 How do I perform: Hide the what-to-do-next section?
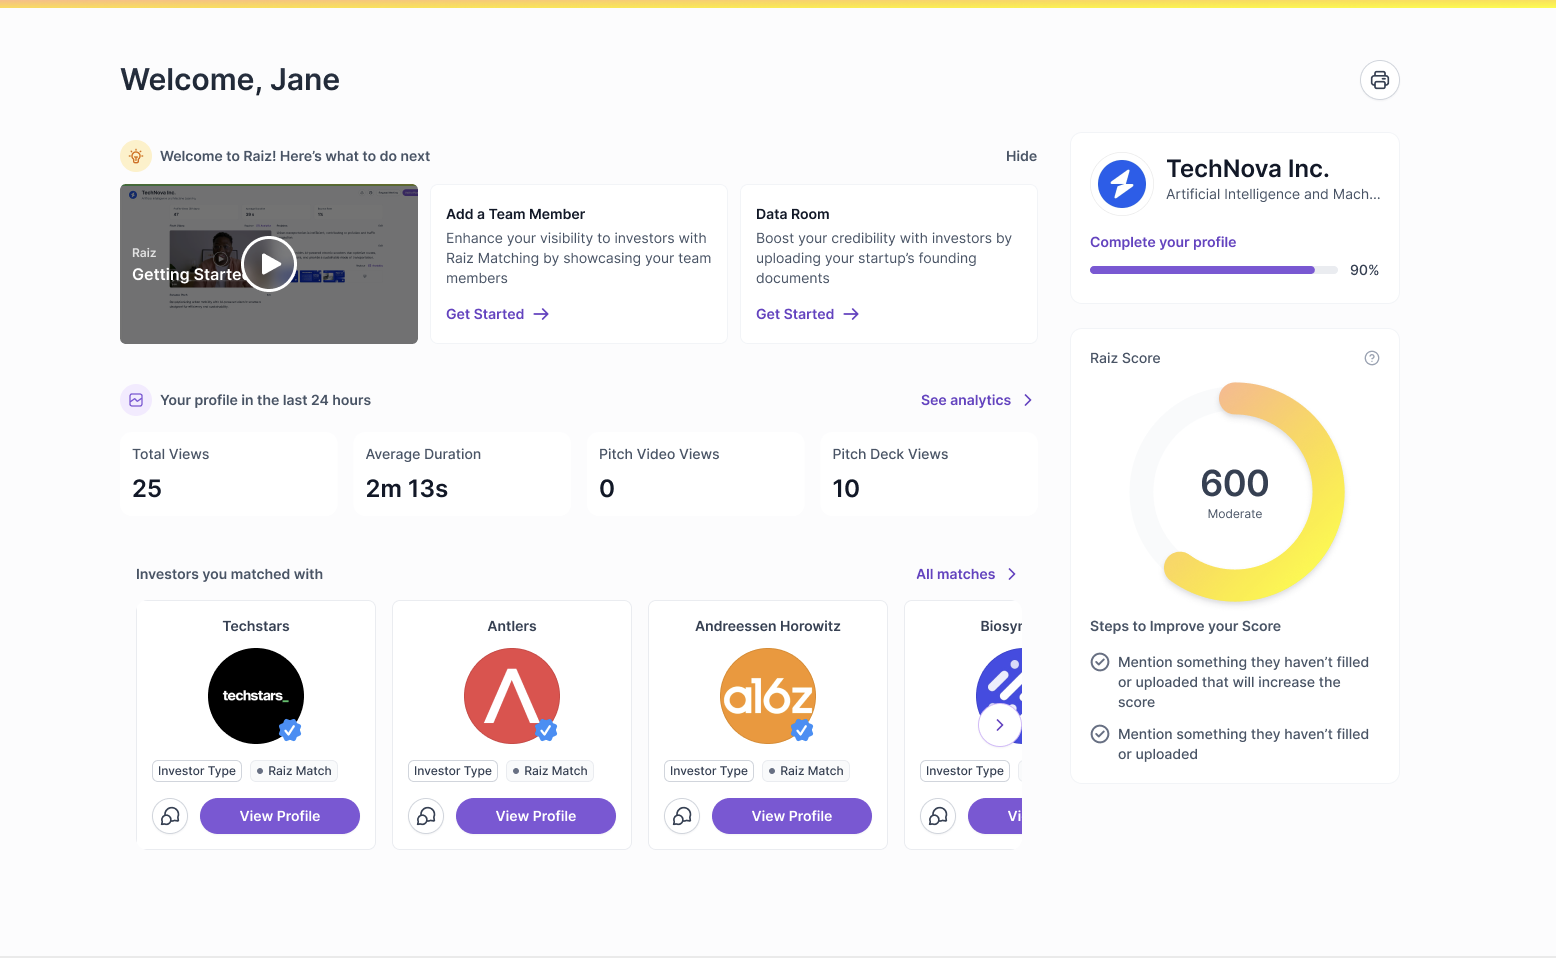coord(1021,156)
